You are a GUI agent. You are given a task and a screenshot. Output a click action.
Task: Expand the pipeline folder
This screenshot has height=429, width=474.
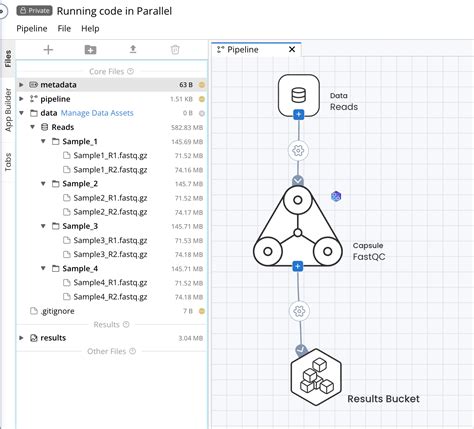[x=21, y=99]
